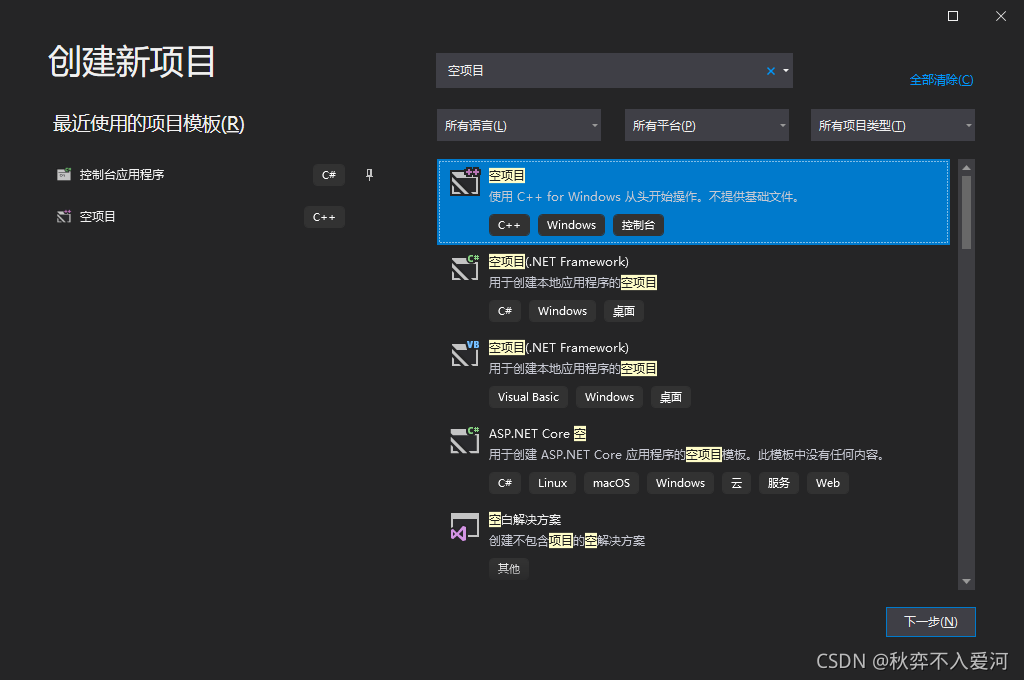
Task: Click the Windows tag beside the C++ tag
Action: tap(571, 225)
